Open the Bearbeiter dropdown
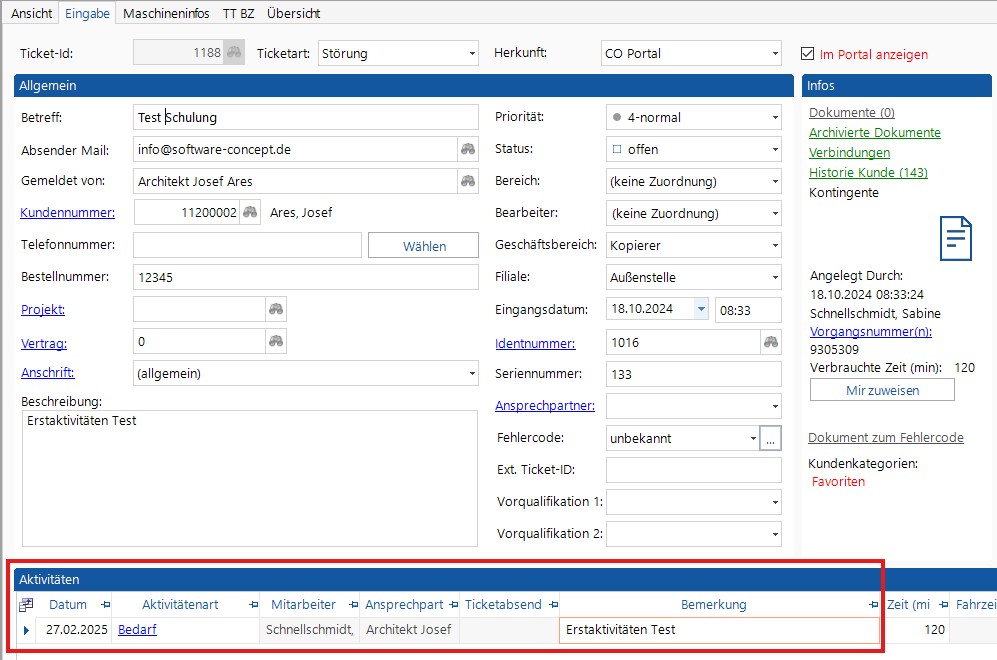997x660 pixels. pos(775,214)
